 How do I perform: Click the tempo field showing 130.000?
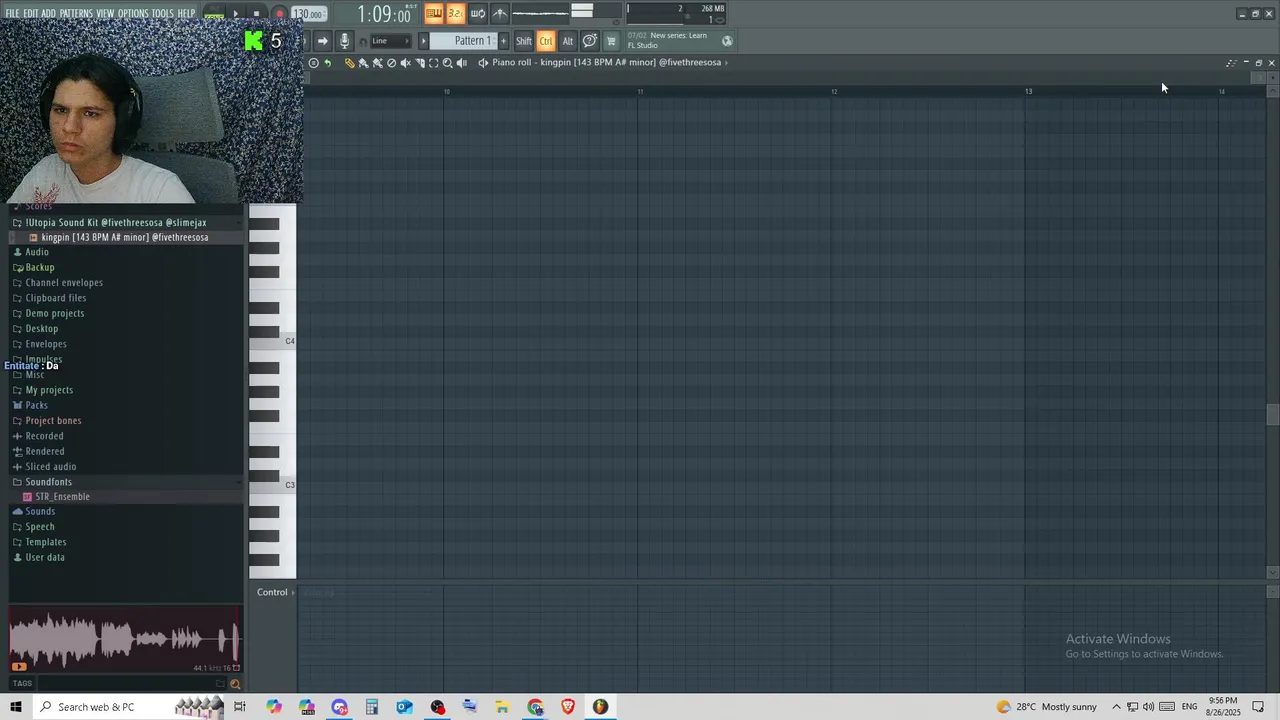pos(308,14)
